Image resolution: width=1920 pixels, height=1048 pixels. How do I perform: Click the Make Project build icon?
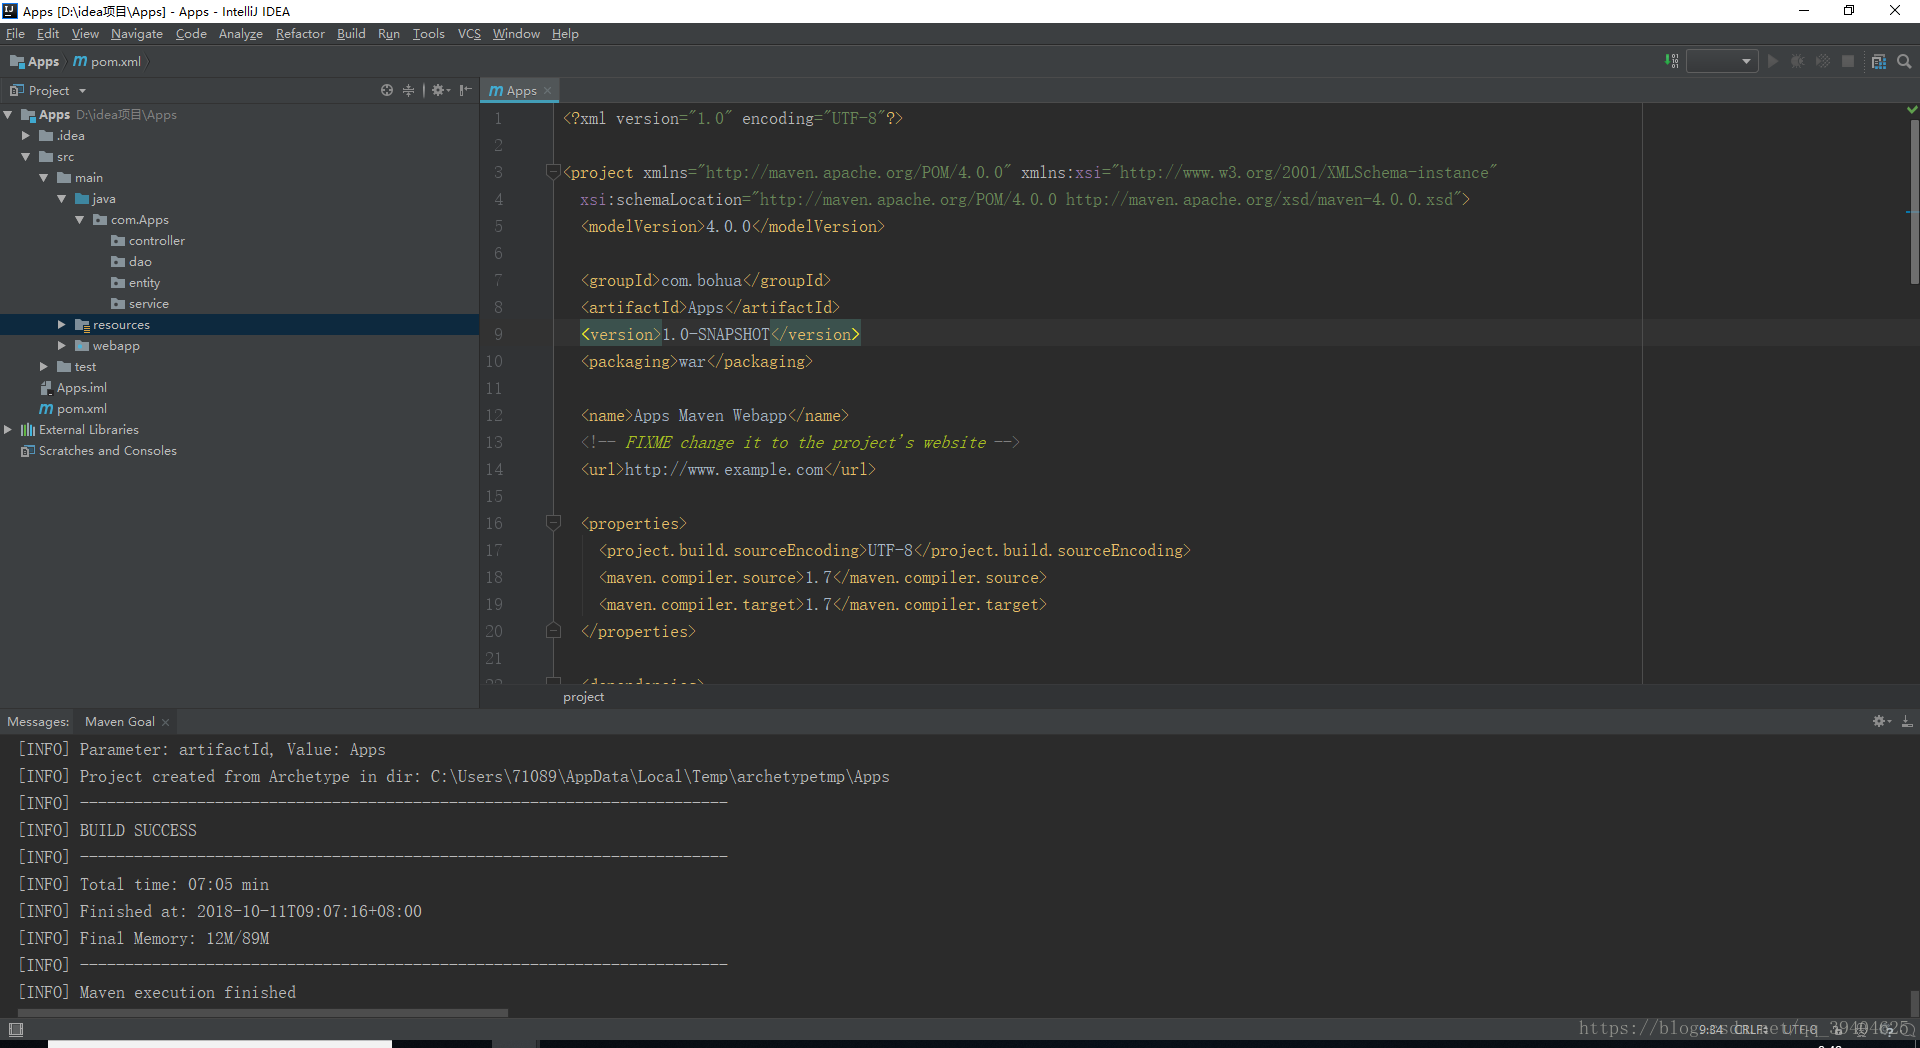(x=1671, y=61)
